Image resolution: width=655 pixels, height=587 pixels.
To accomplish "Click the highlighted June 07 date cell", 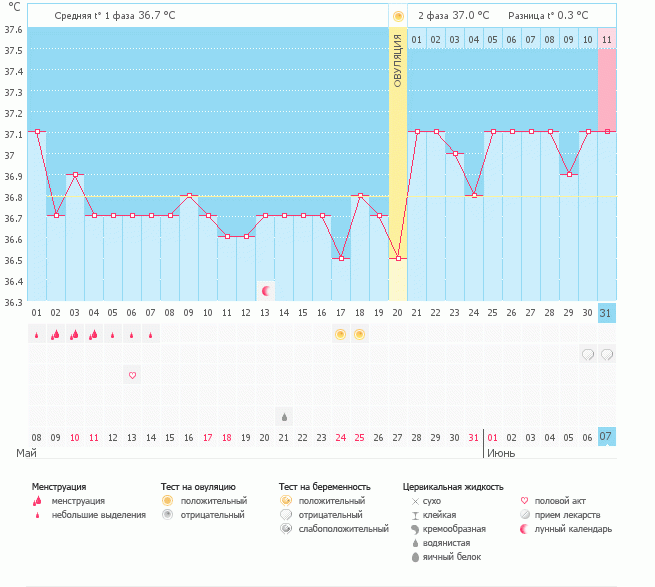I will click(607, 437).
